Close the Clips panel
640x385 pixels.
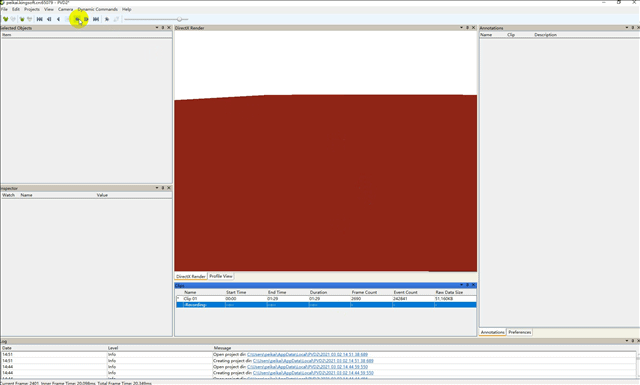(473, 285)
